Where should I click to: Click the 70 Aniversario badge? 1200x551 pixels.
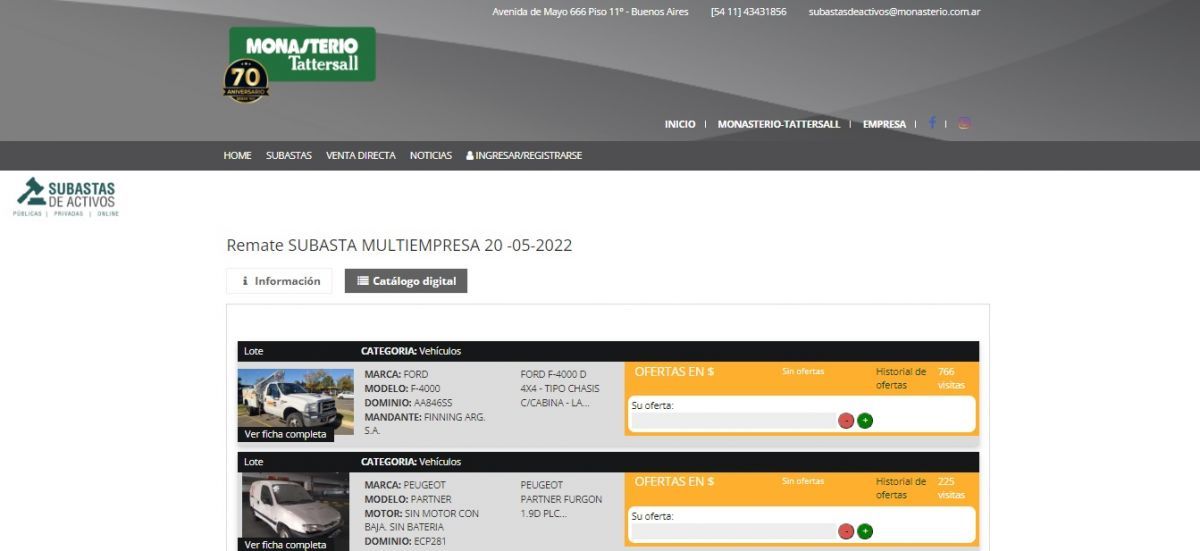(x=245, y=80)
